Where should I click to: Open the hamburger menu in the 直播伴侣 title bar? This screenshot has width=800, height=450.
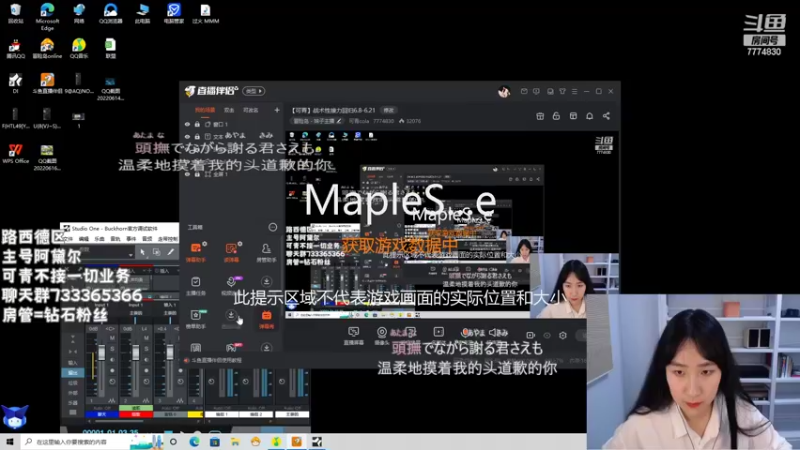[x=574, y=91]
